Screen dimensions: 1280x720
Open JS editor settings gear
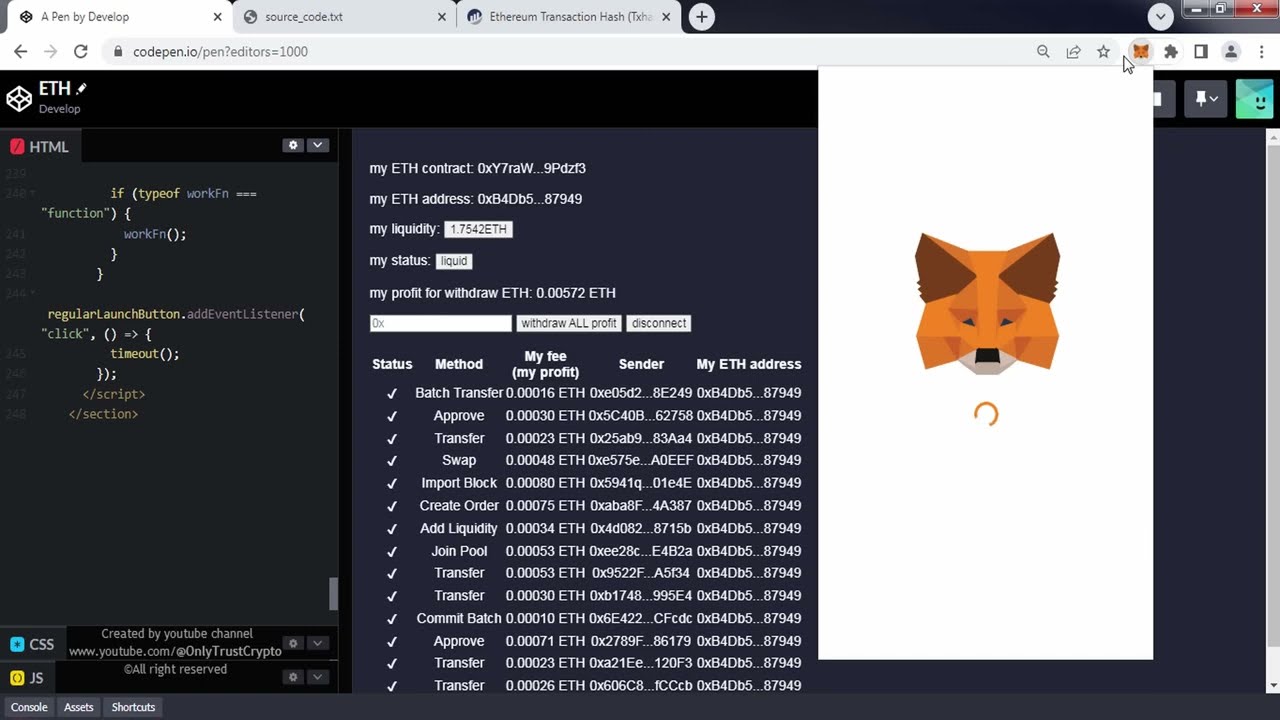(293, 677)
